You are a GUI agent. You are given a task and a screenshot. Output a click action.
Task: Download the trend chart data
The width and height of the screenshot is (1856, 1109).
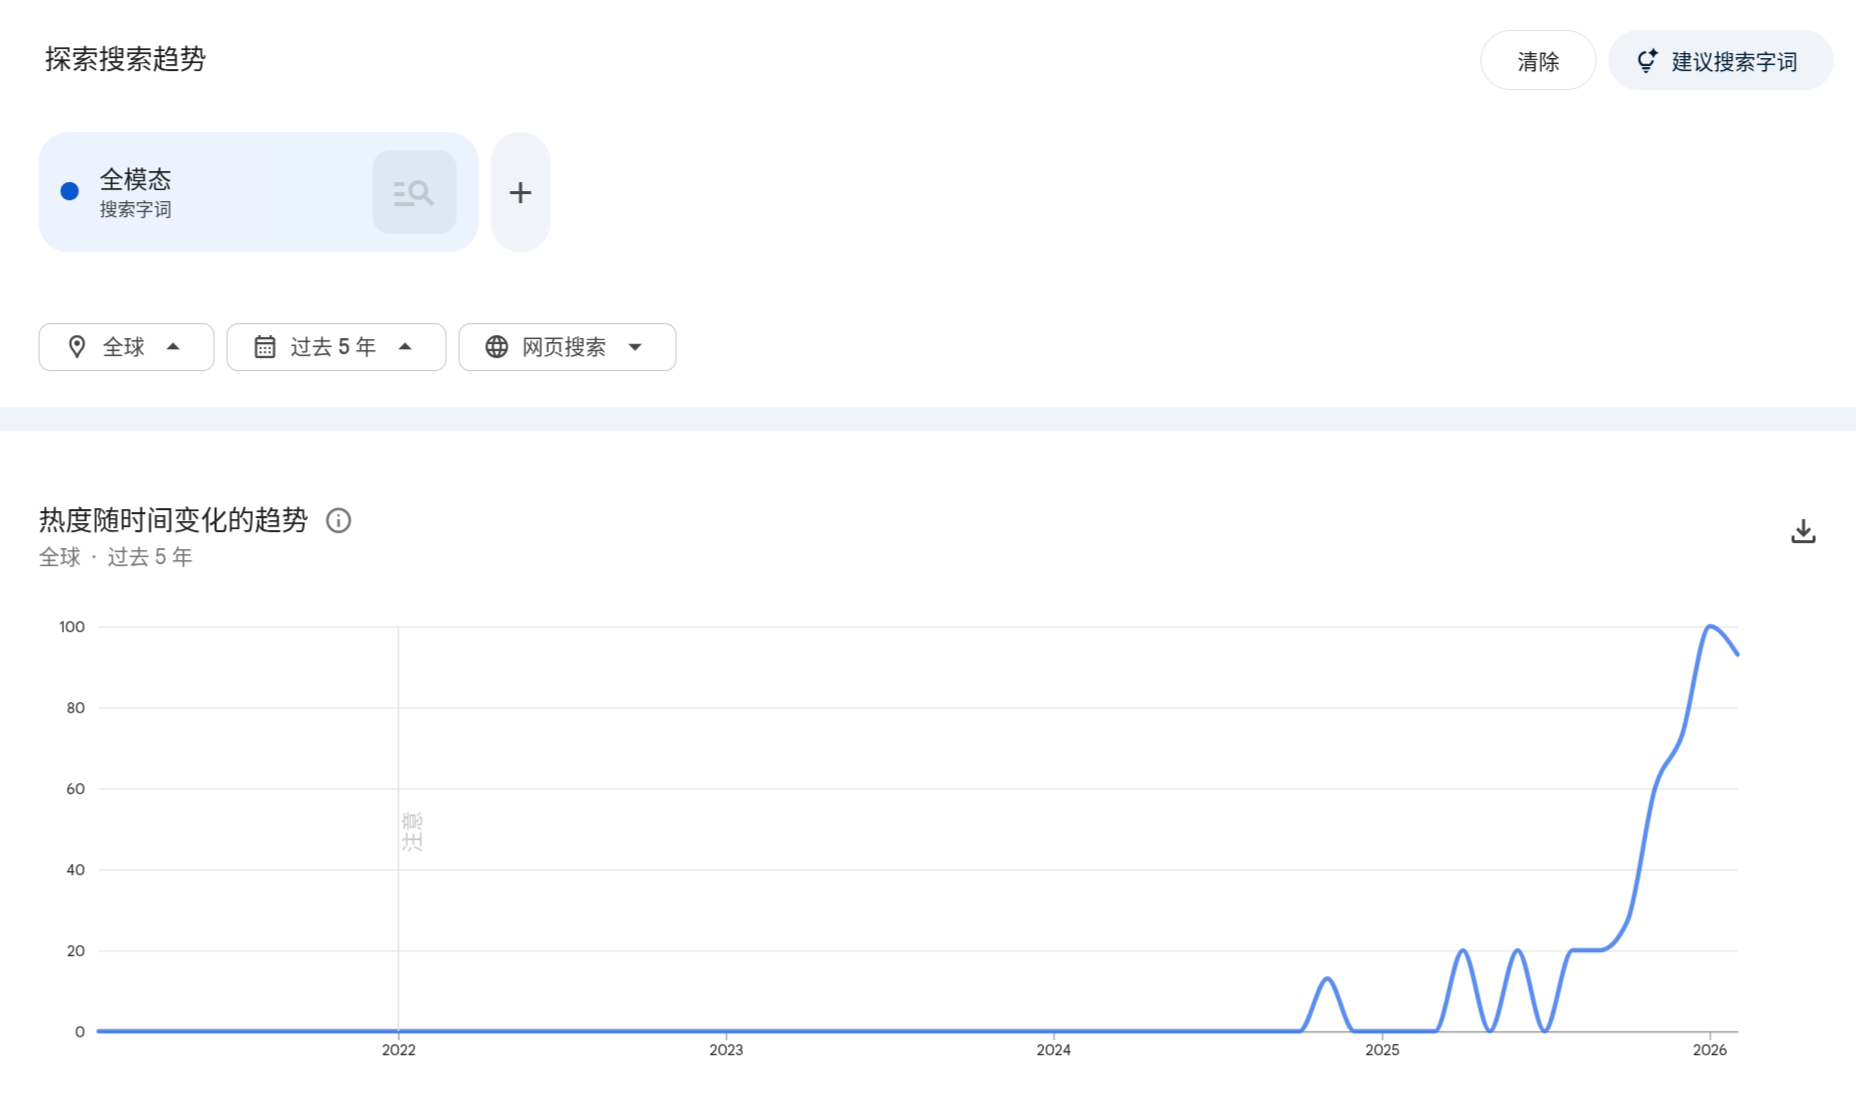pyautogui.click(x=1803, y=531)
